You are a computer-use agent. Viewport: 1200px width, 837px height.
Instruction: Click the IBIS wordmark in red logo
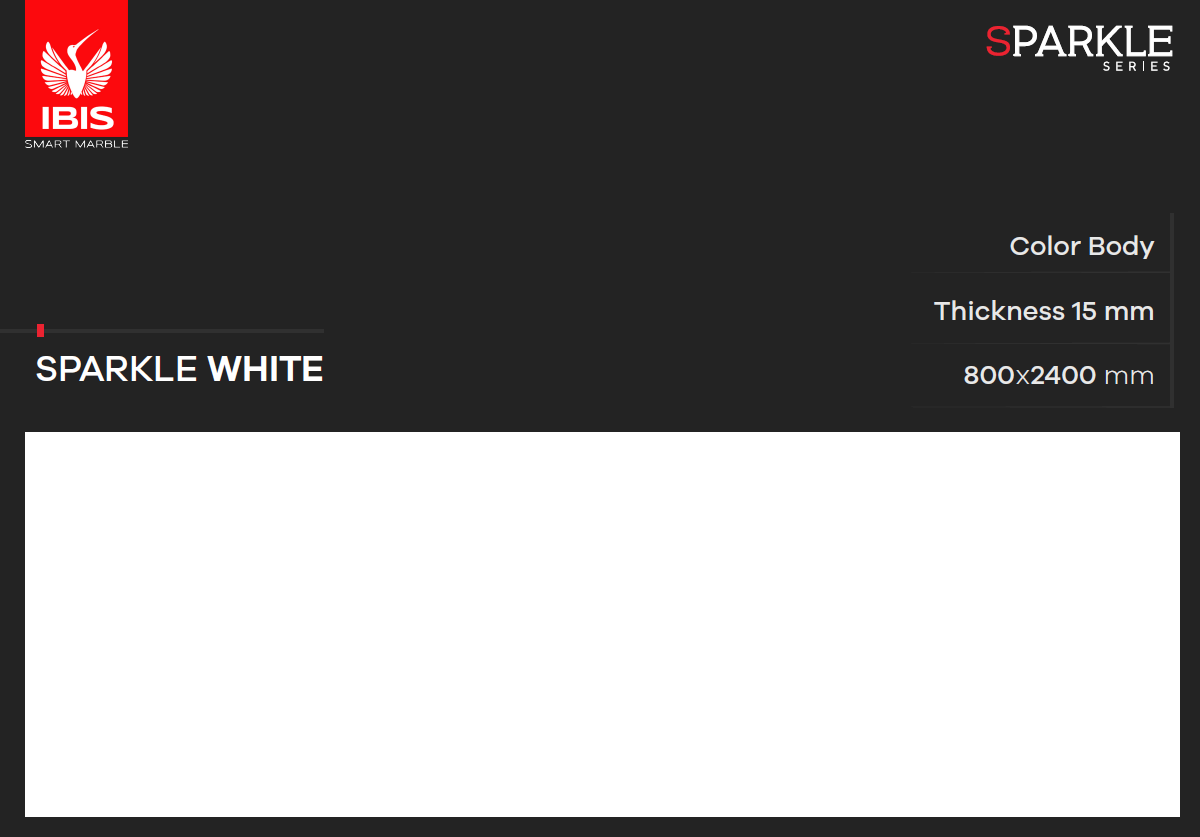(77, 118)
